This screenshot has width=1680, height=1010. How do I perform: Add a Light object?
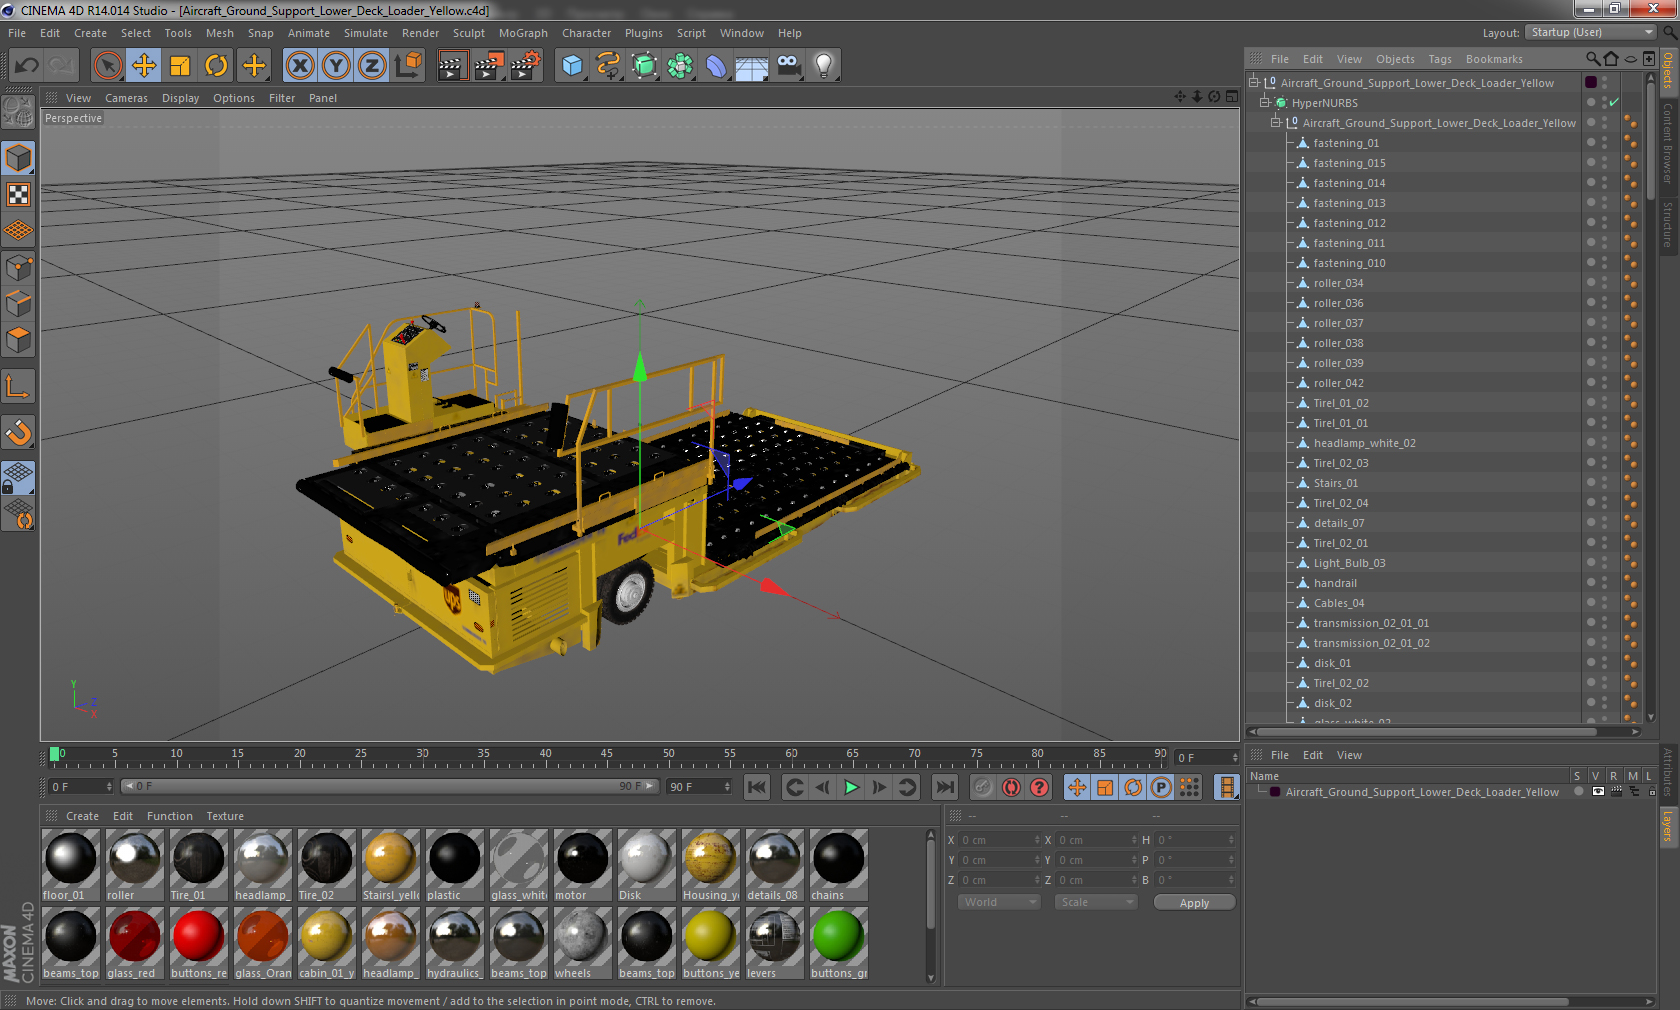(x=824, y=66)
